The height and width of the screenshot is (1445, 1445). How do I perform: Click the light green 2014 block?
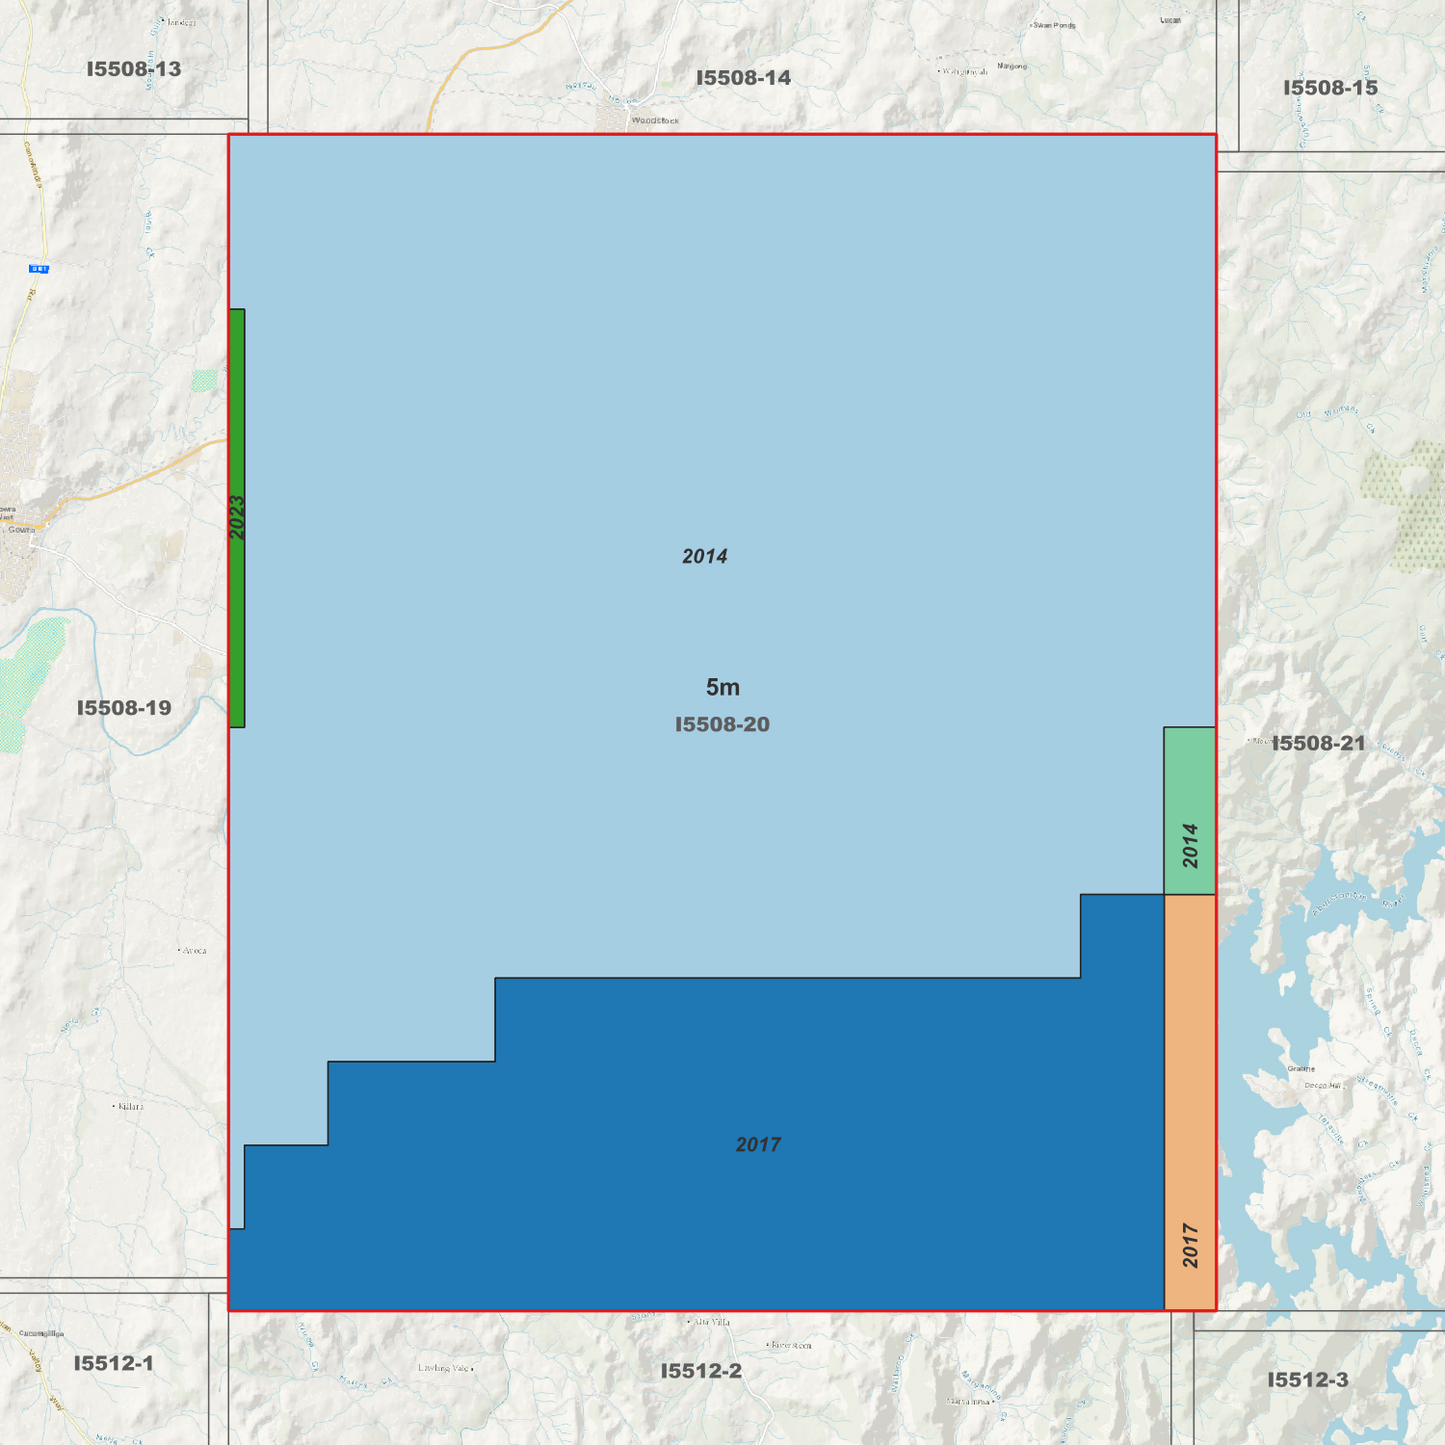click(1189, 811)
